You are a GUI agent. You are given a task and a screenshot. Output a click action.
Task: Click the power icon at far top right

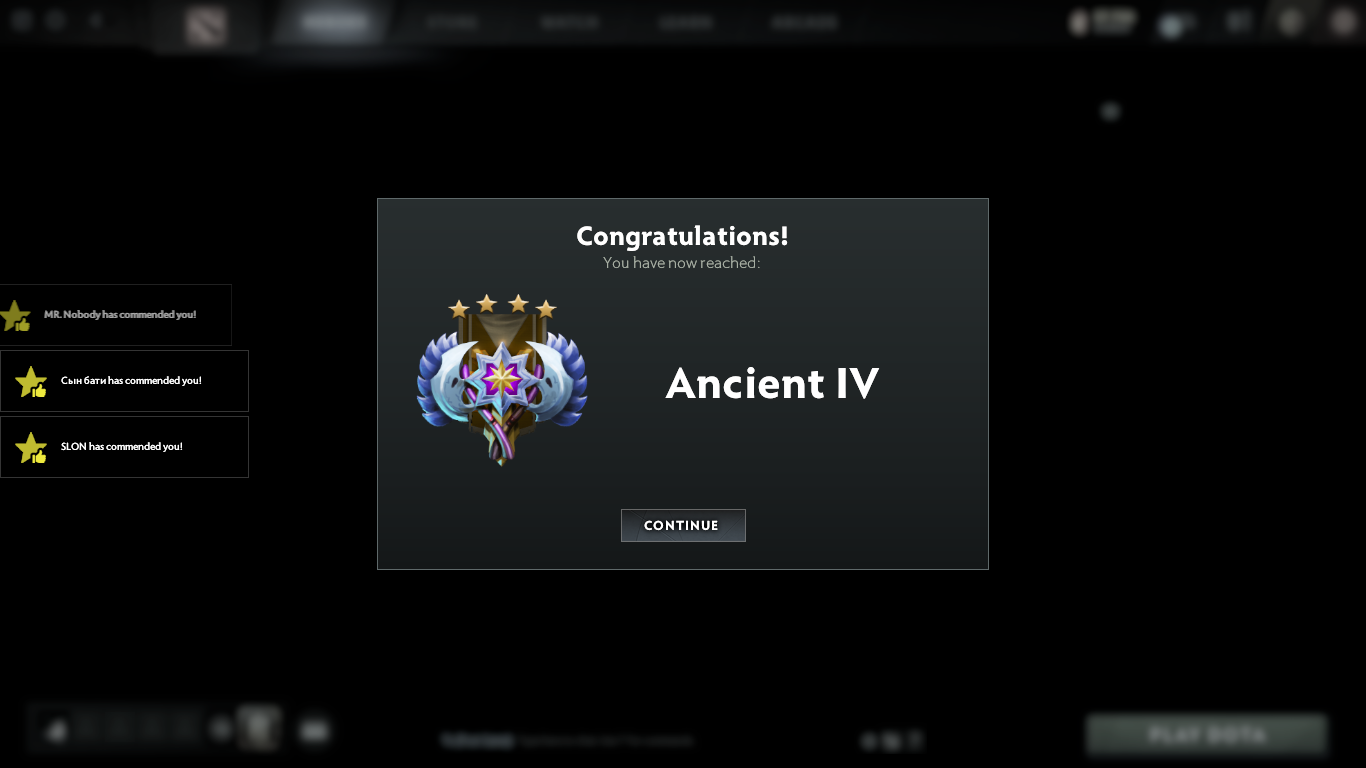1343,22
